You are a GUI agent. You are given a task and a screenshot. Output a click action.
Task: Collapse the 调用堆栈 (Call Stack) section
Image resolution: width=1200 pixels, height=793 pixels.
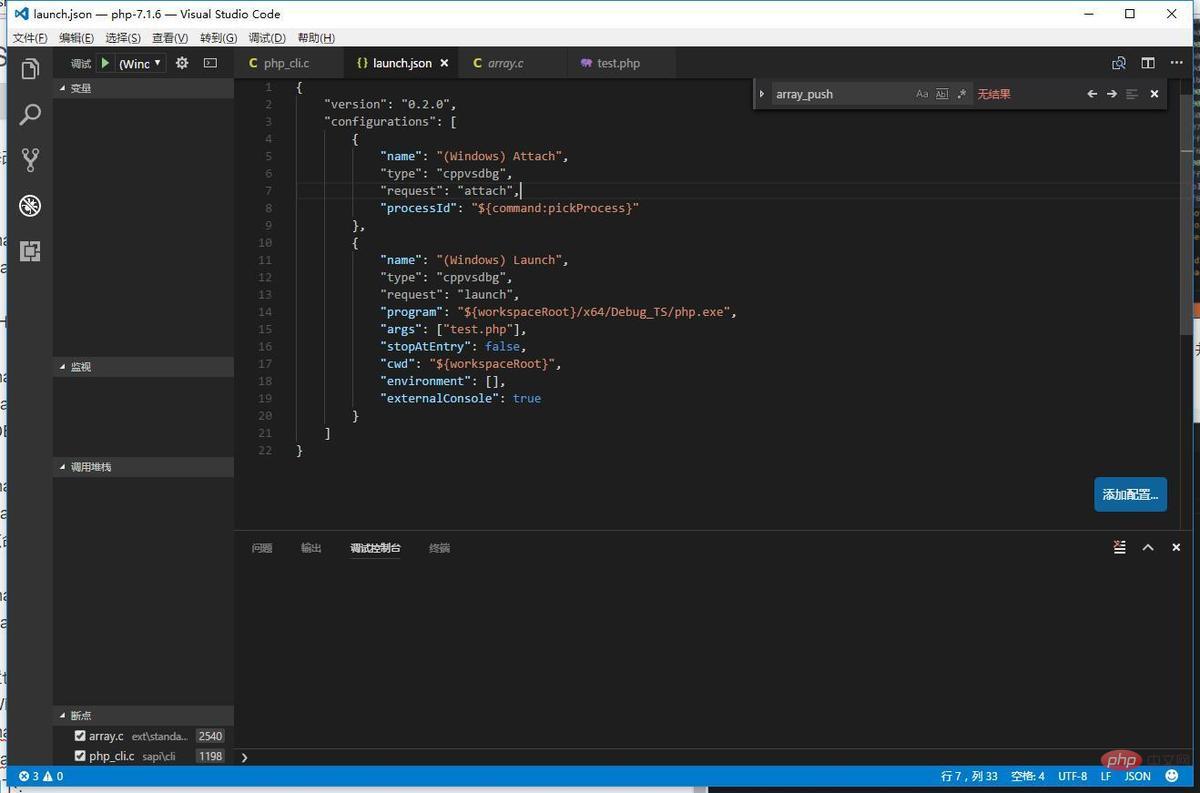[x=143, y=467]
